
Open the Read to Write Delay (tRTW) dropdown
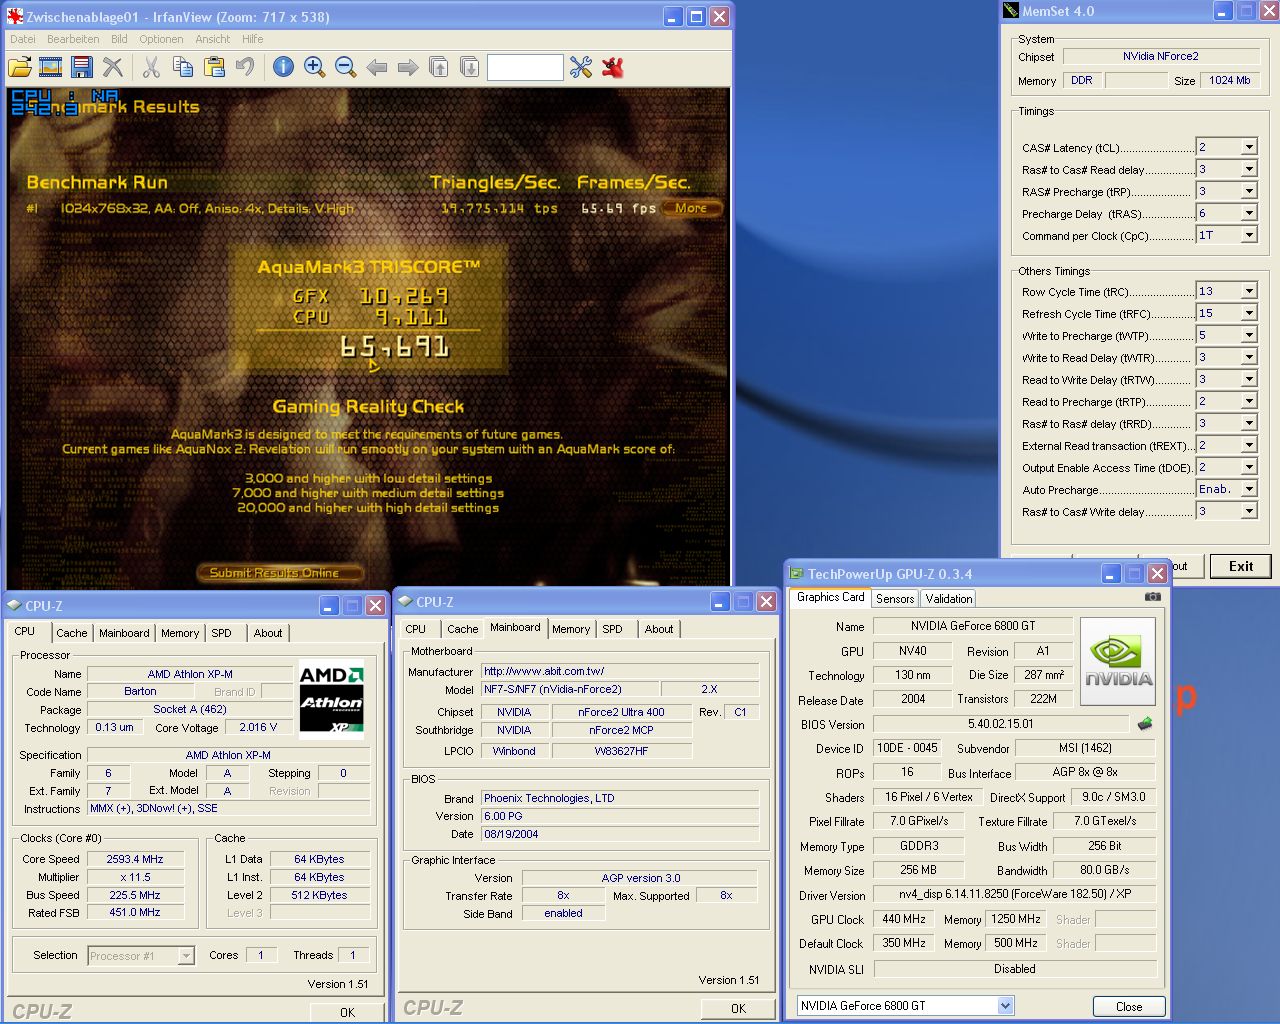point(1249,379)
